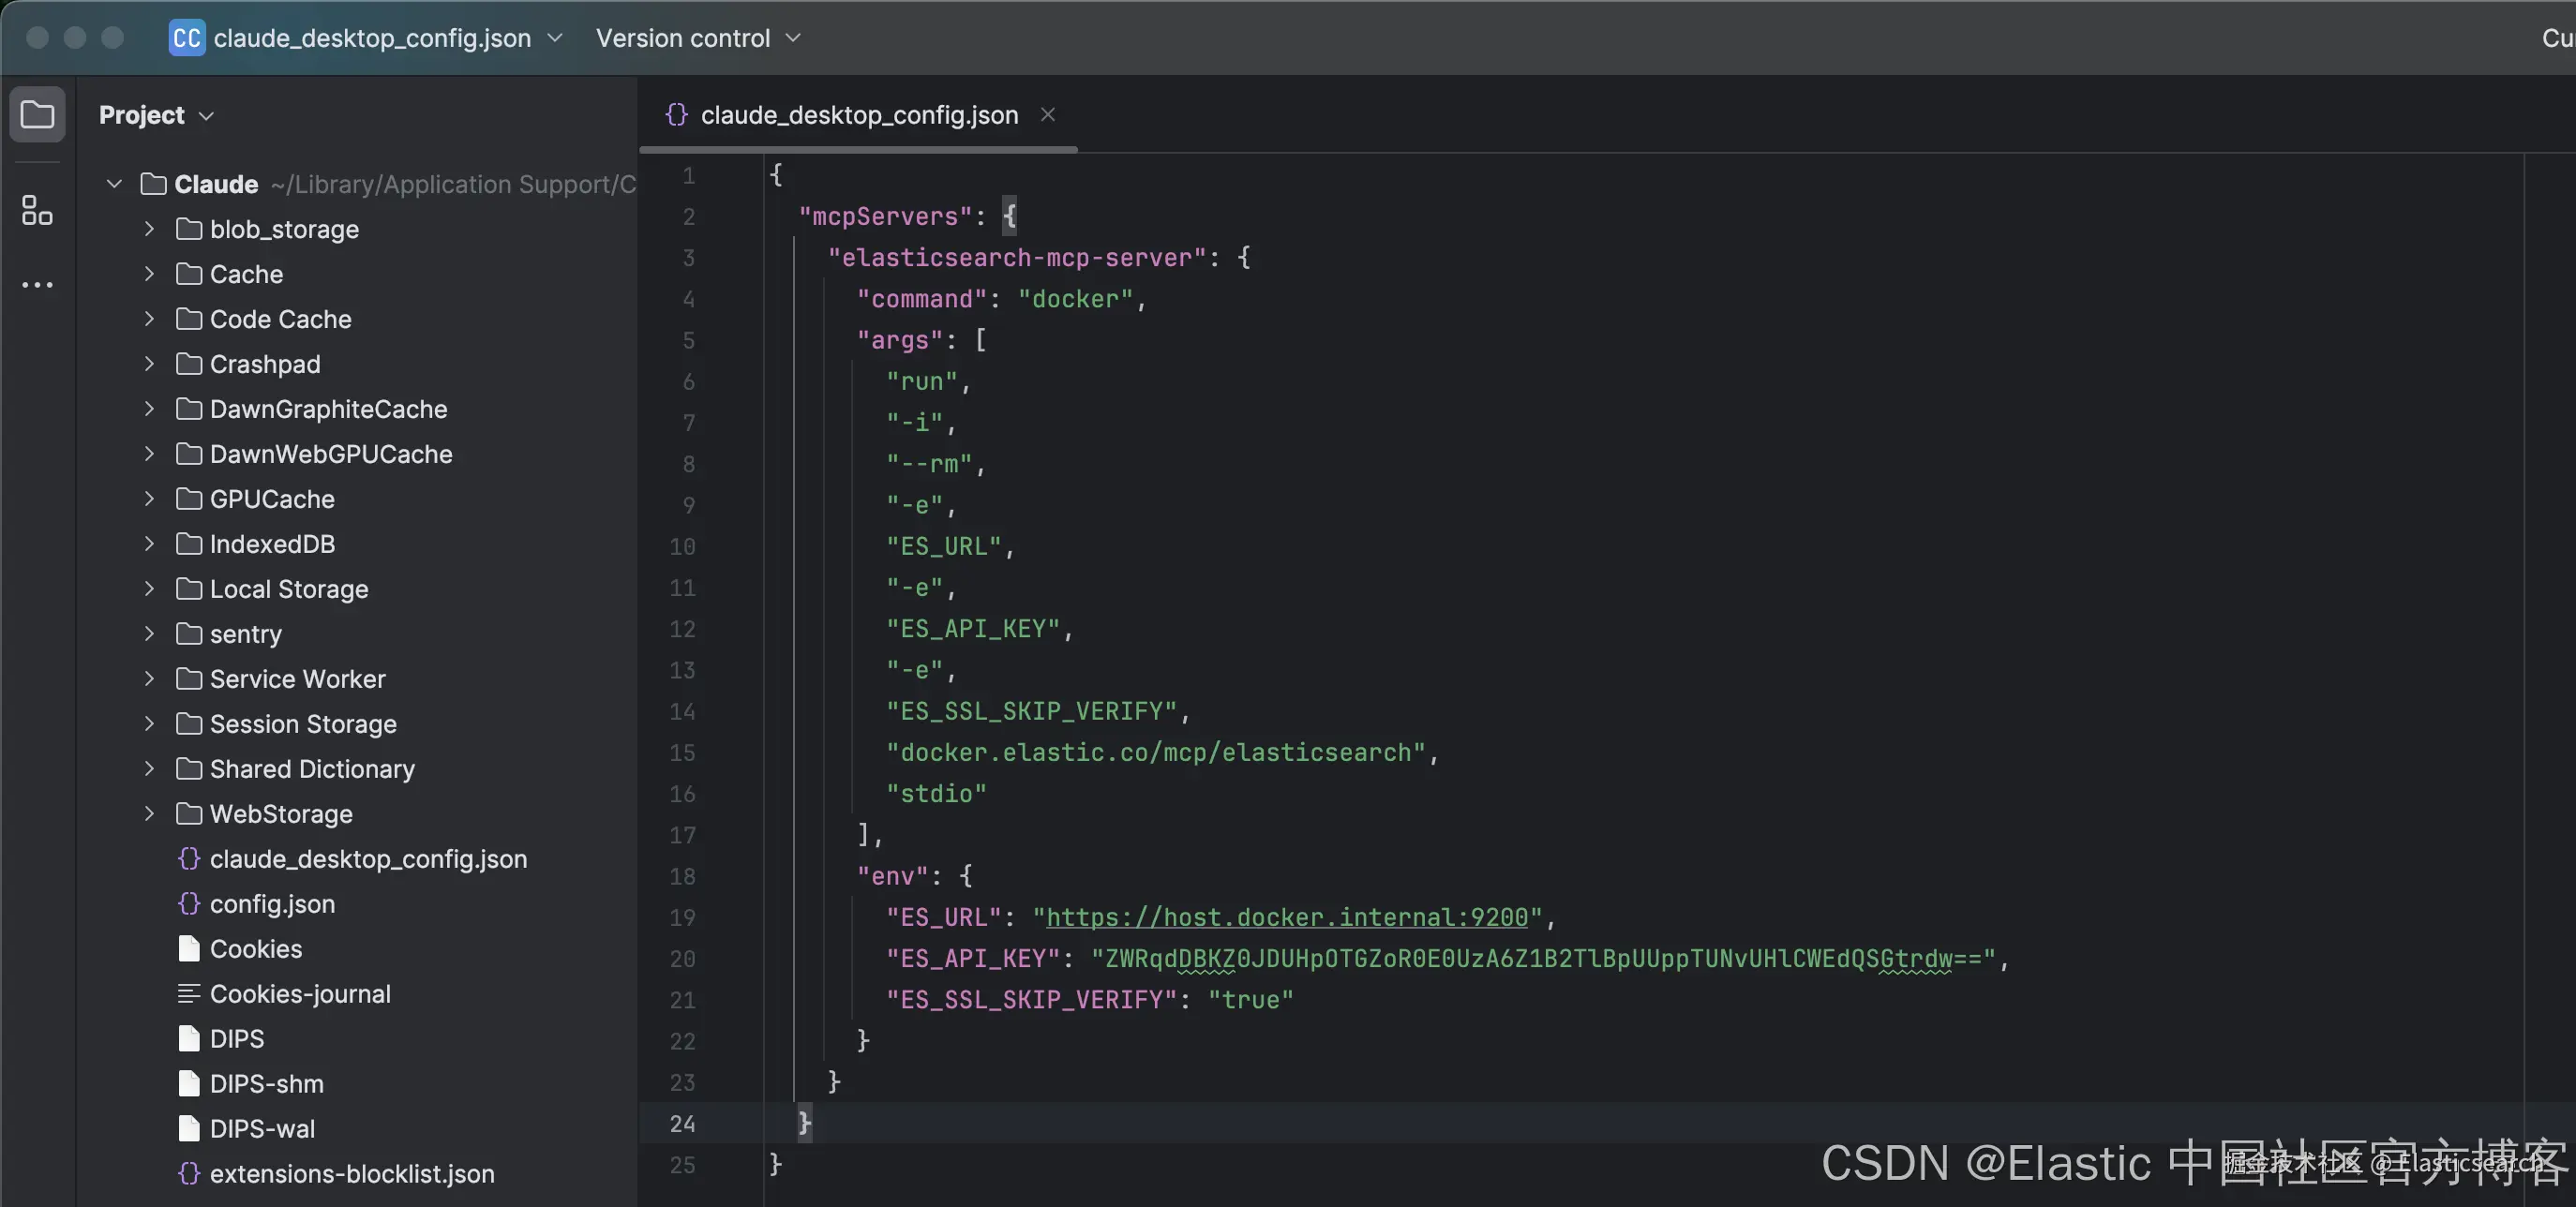This screenshot has width=2576, height=1207.
Task: Open claude_desktop_config.json in project tree
Action: tap(367, 859)
